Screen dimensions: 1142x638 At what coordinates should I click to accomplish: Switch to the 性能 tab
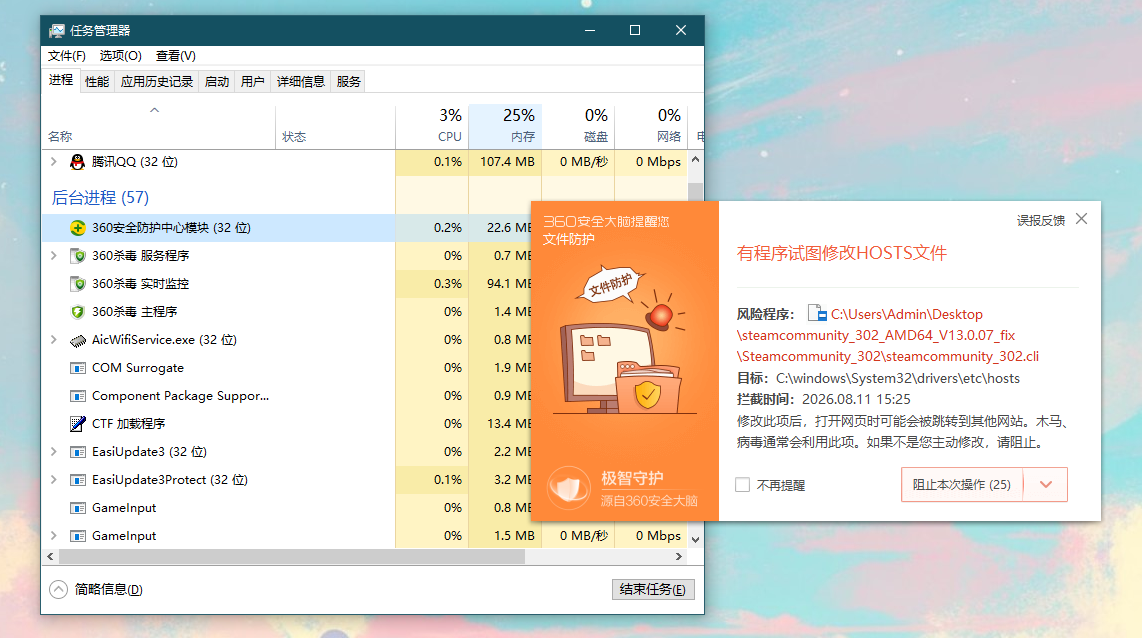(x=97, y=82)
